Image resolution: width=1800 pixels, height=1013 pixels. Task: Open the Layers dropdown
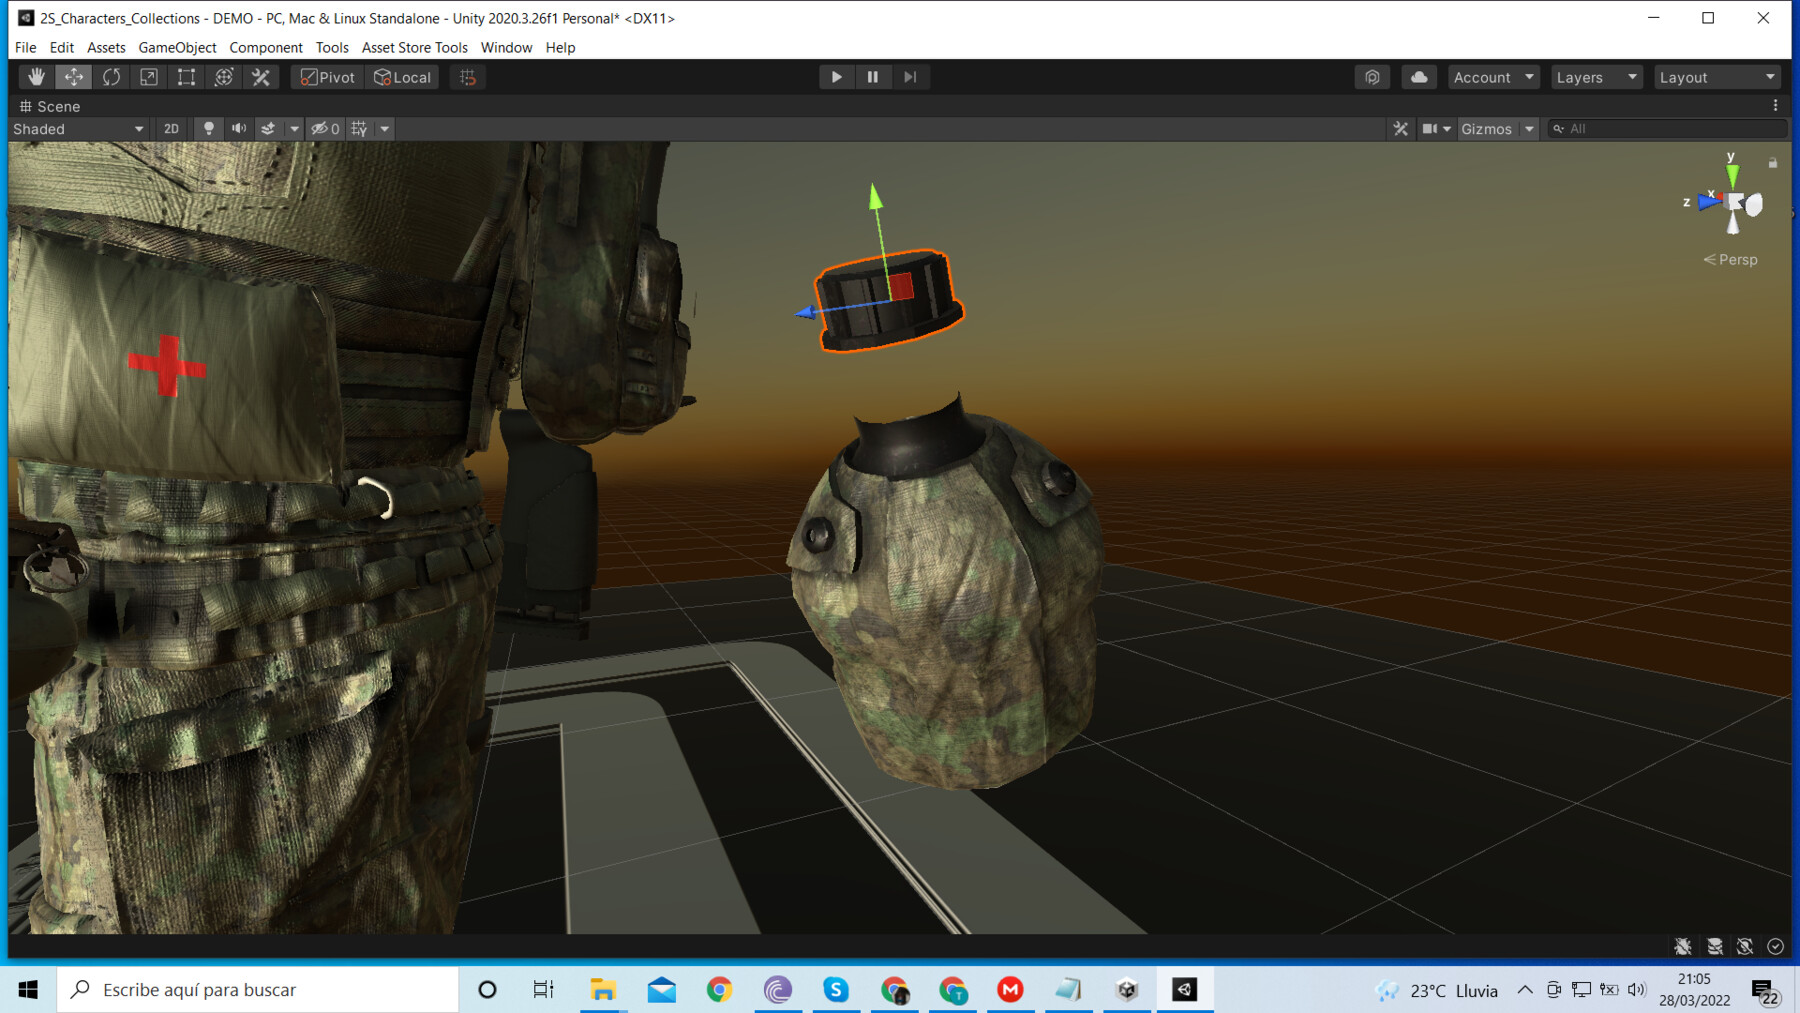tap(1597, 77)
